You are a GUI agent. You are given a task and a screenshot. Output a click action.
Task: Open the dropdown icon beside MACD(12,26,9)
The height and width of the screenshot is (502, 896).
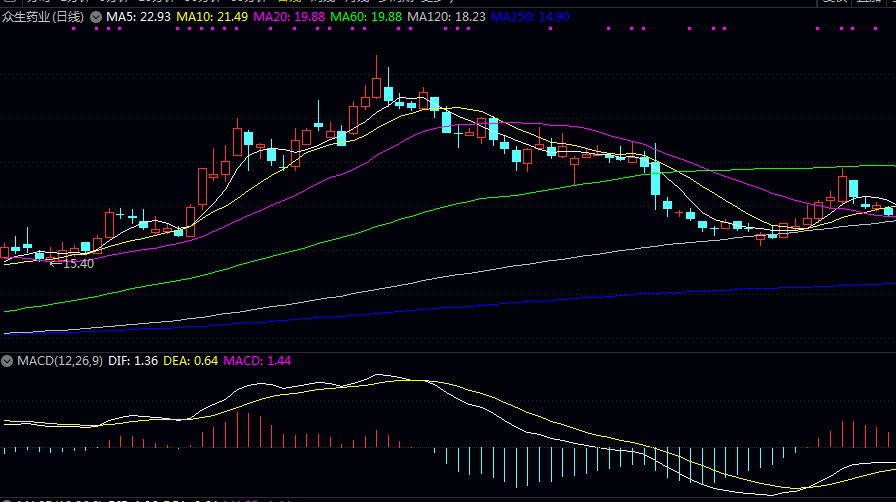coord(7,361)
